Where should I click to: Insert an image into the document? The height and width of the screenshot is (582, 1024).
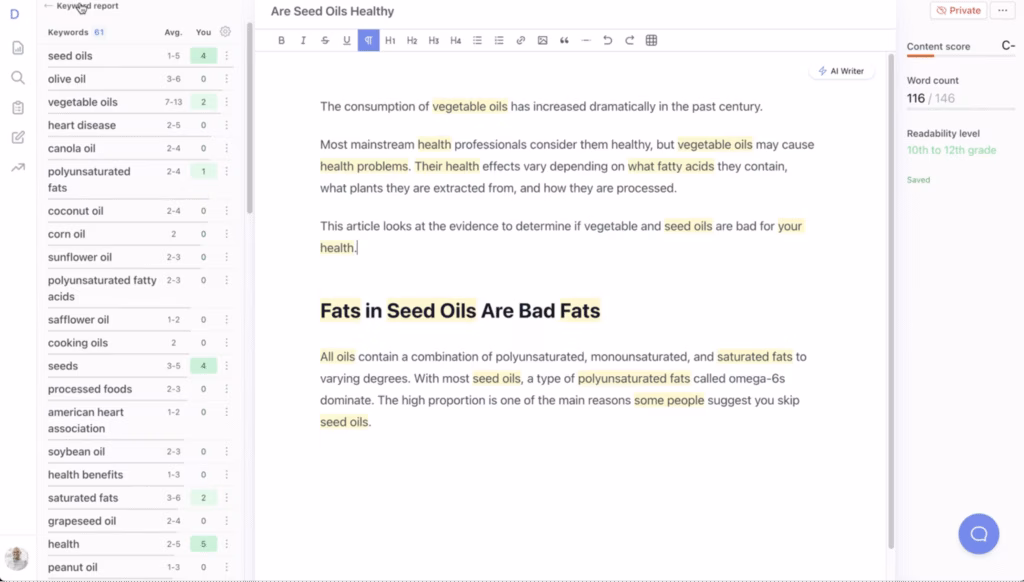click(x=542, y=40)
